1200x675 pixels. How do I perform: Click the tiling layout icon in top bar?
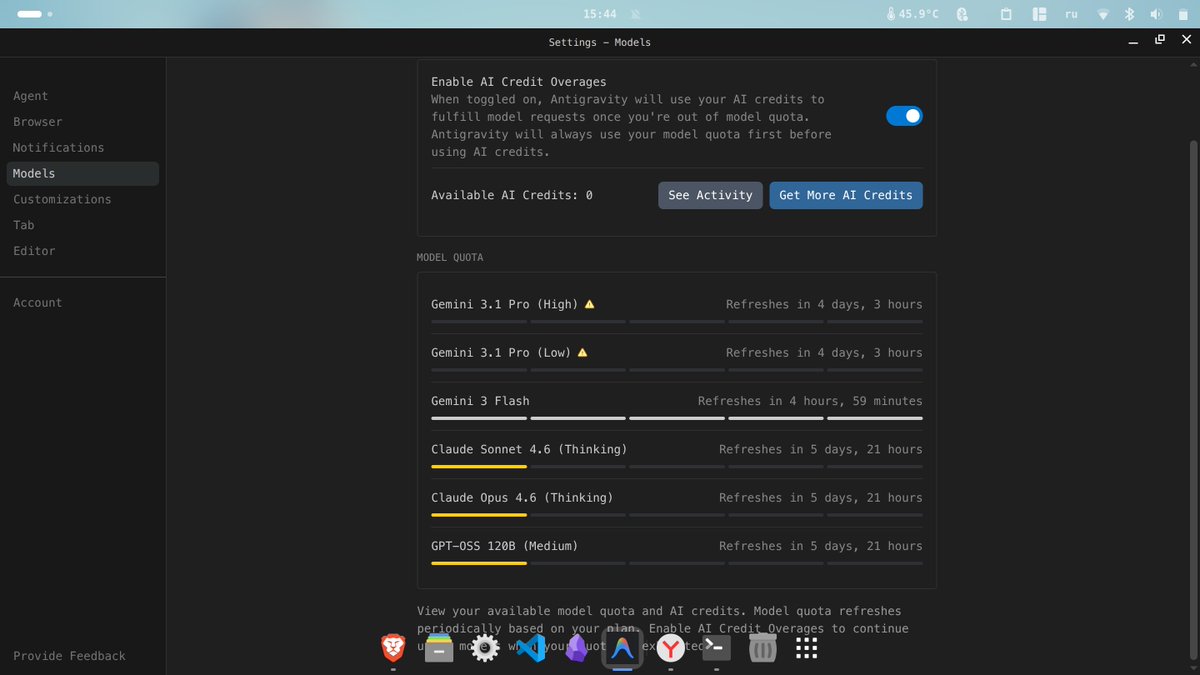pos(1039,14)
